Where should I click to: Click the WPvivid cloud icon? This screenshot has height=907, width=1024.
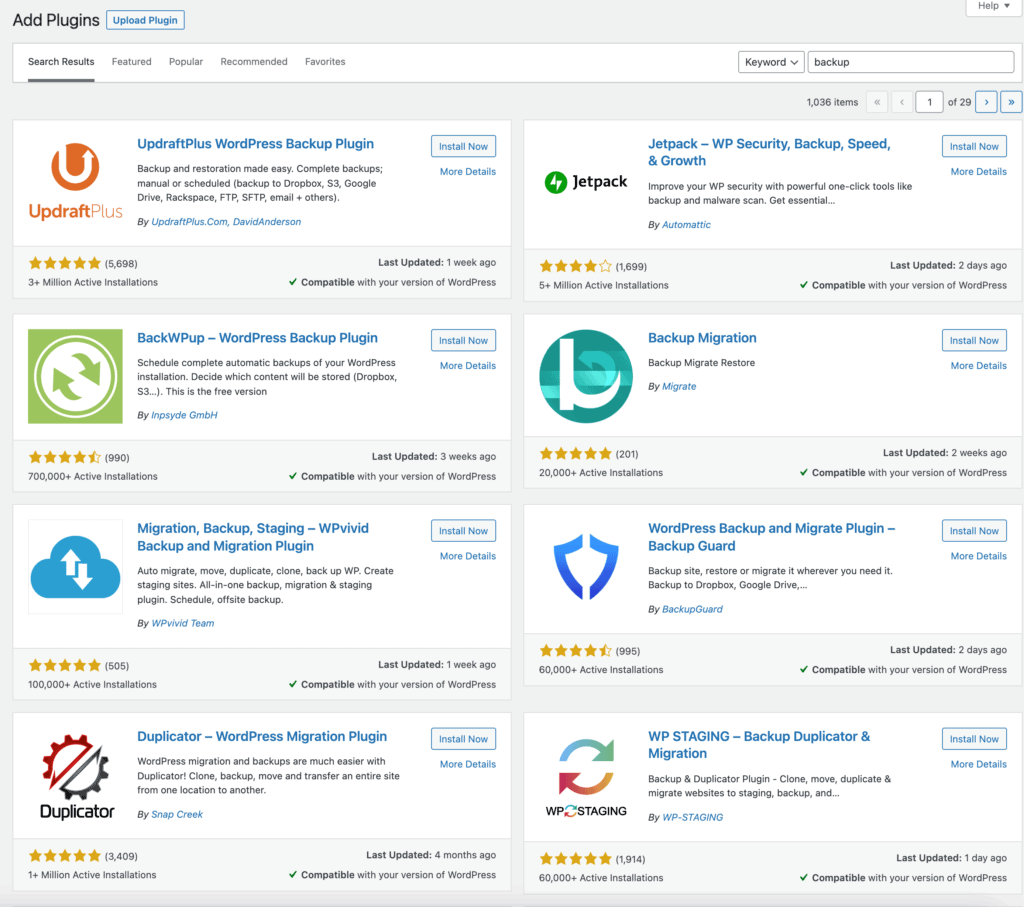coord(75,567)
